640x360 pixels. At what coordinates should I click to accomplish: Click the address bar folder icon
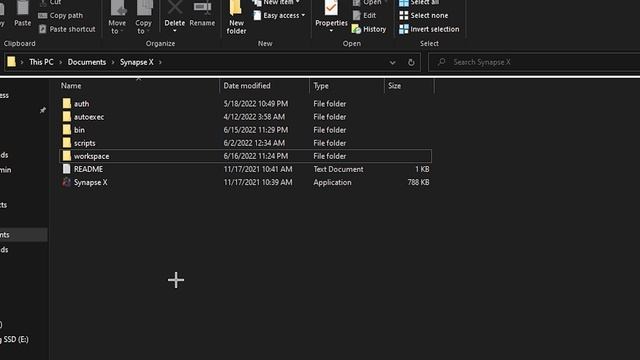coord(11,62)
